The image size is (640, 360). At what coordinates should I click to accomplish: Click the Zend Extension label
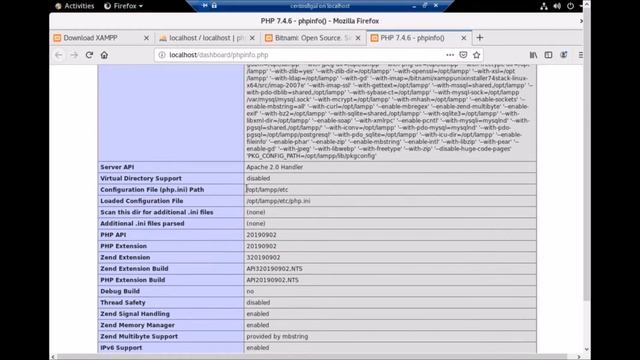(x=125, y=258)
